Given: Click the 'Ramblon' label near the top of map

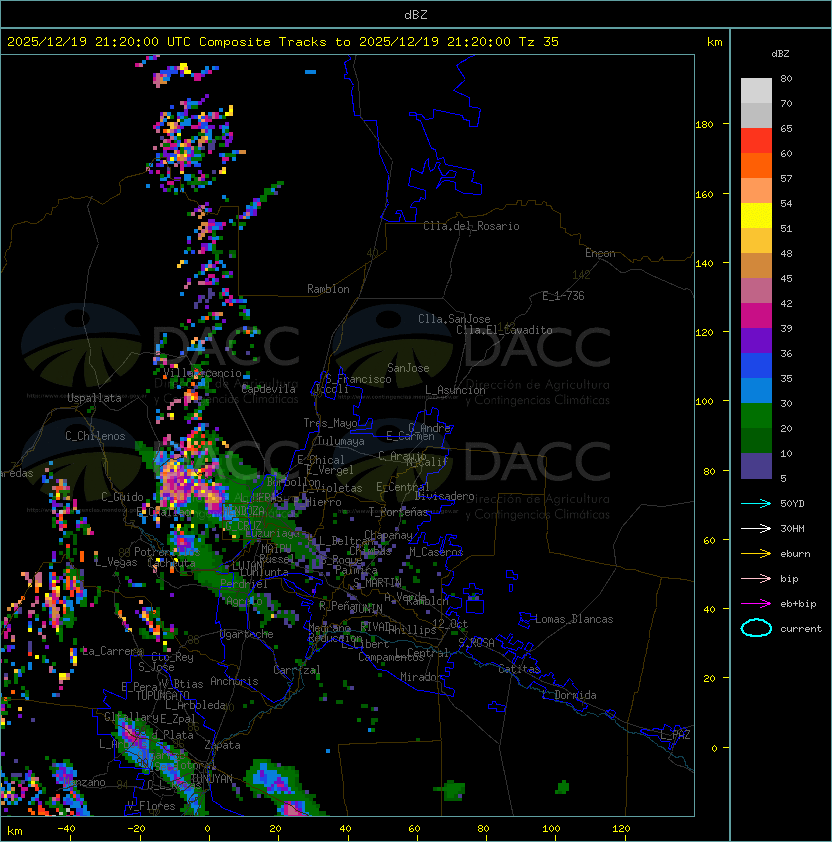Looking at the screenshot, I should (328, 289).
